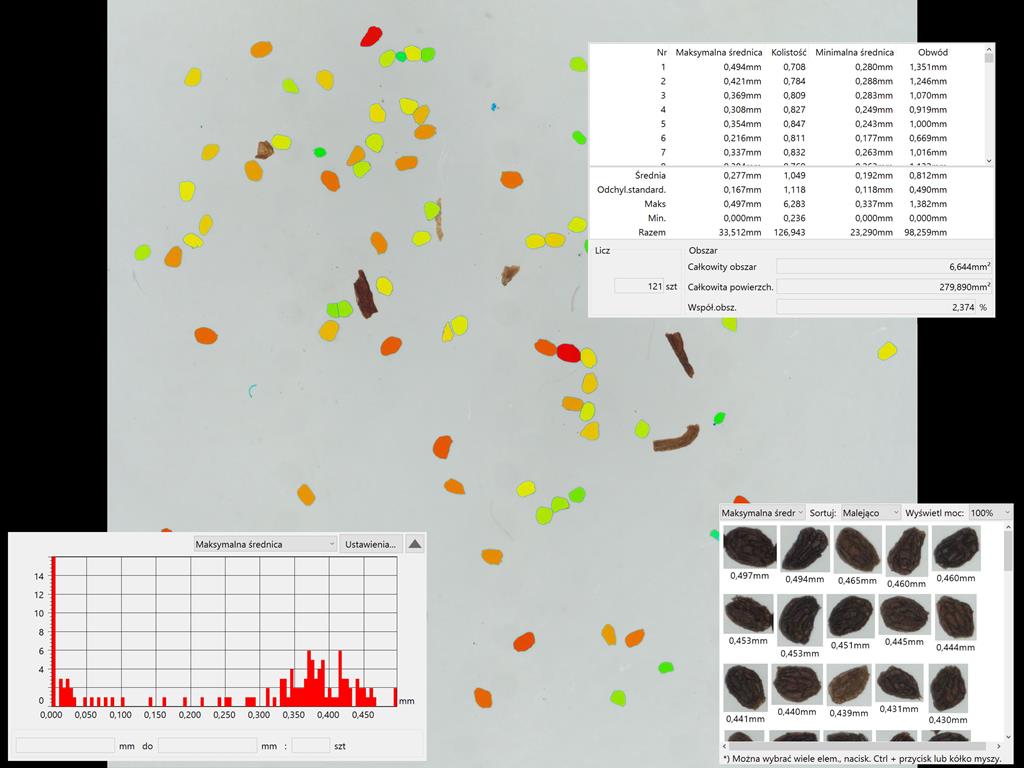Click the Obwód column header

point(932,52)
